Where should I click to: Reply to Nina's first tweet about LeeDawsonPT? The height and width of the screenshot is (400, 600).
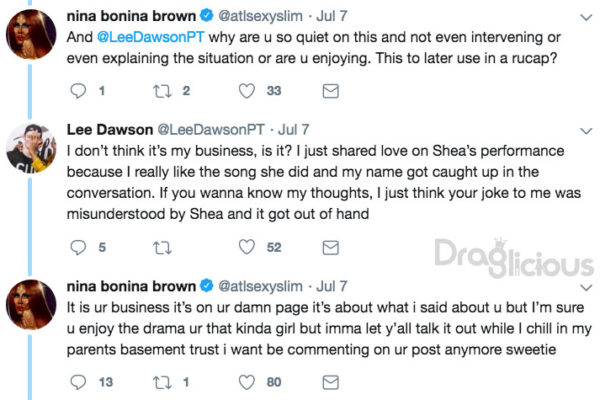tap(78, 91)
